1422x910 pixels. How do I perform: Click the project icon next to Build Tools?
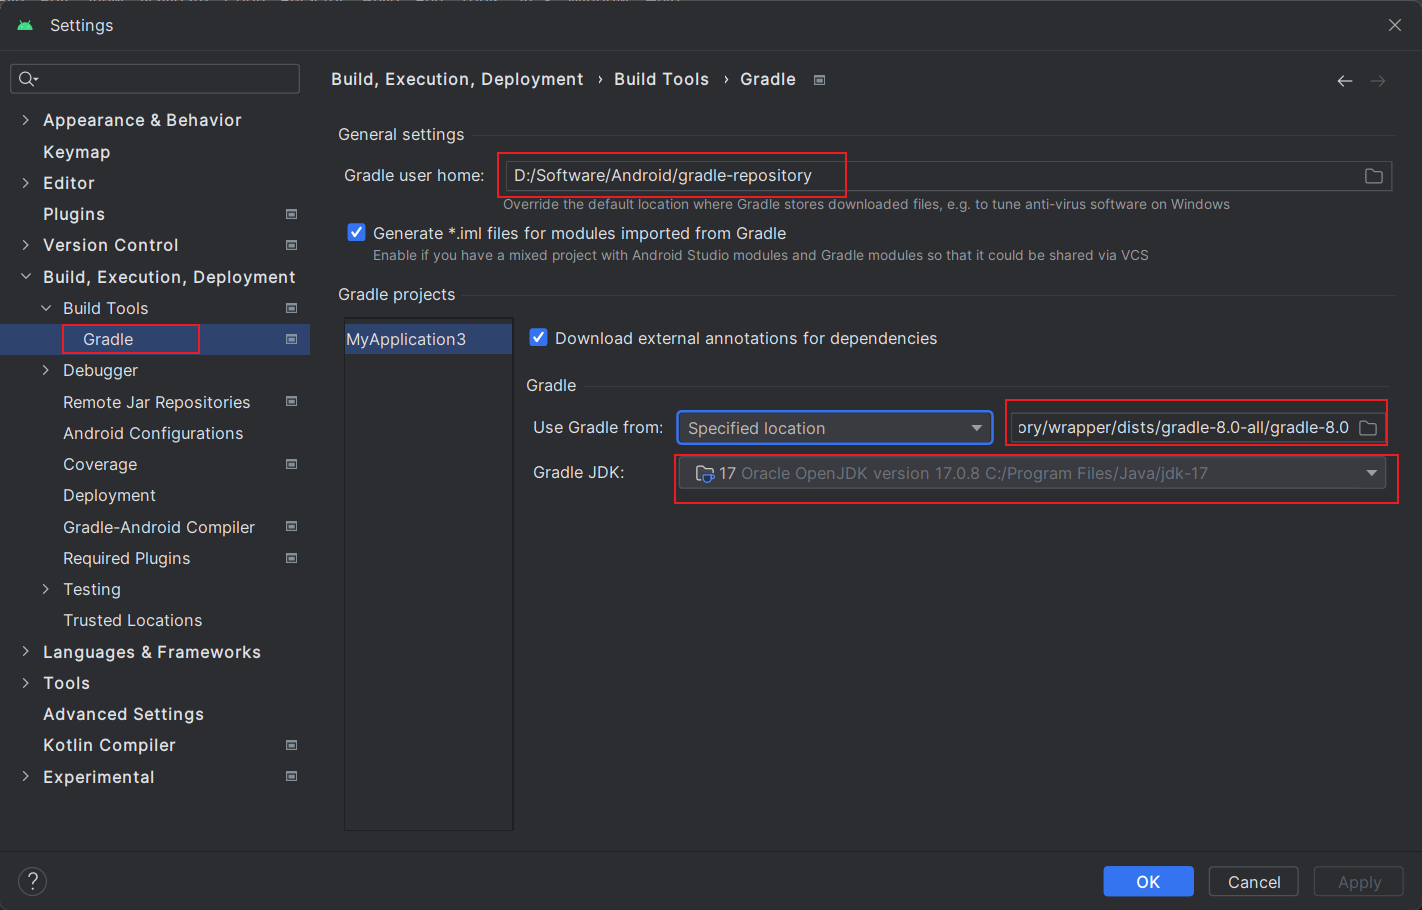click(x=292, y=308)
